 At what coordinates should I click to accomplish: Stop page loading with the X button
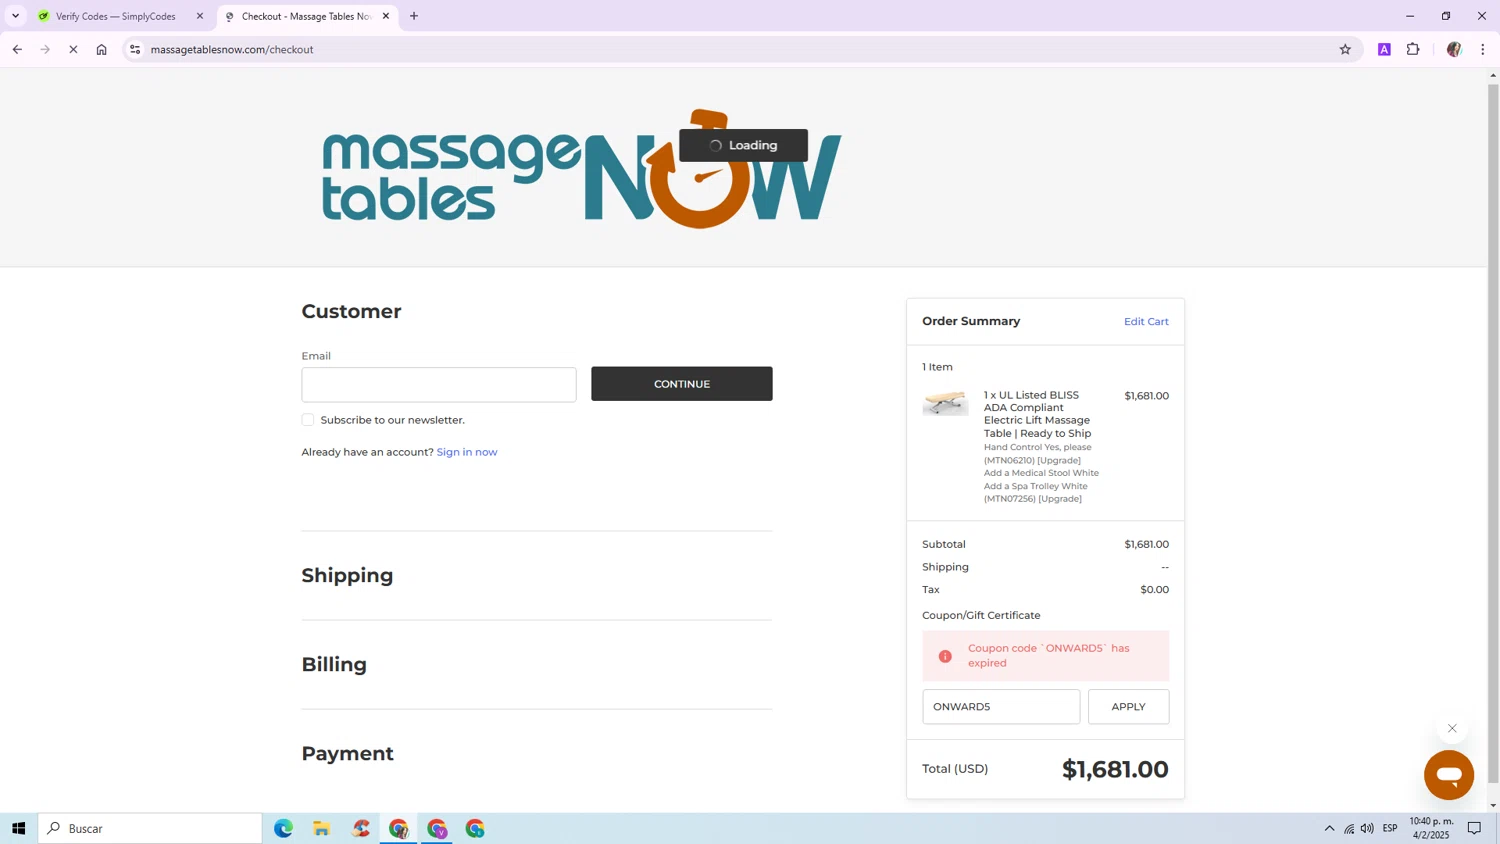pyautogui.click(x=73, y=49)
